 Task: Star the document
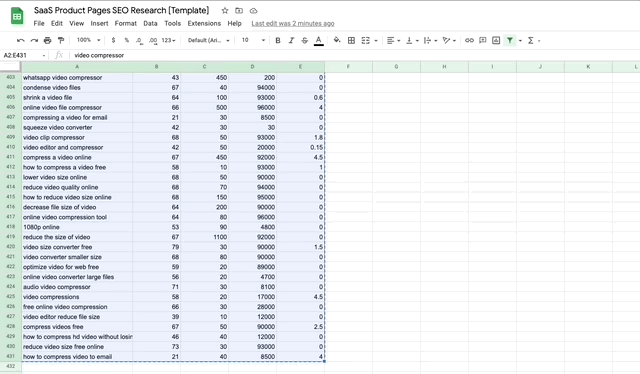225,11
